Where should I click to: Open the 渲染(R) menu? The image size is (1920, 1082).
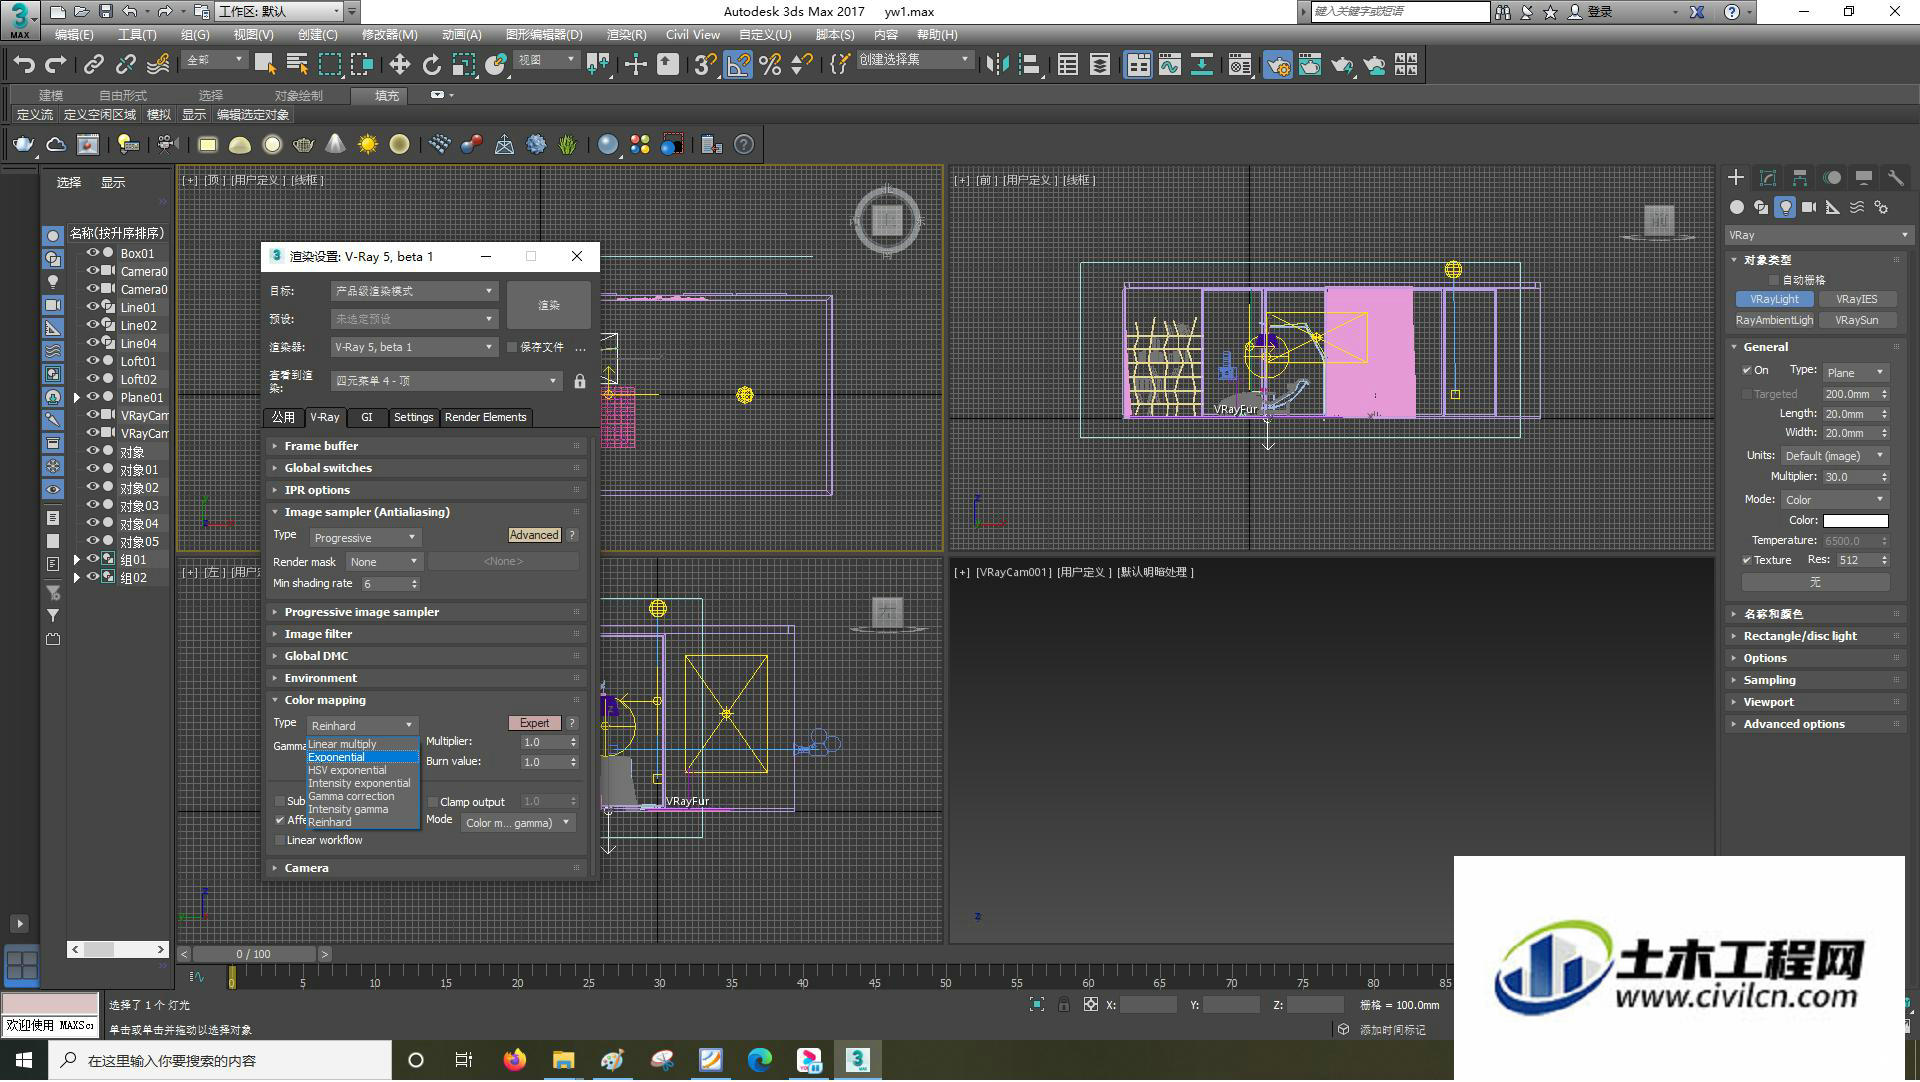click(626, 35)
